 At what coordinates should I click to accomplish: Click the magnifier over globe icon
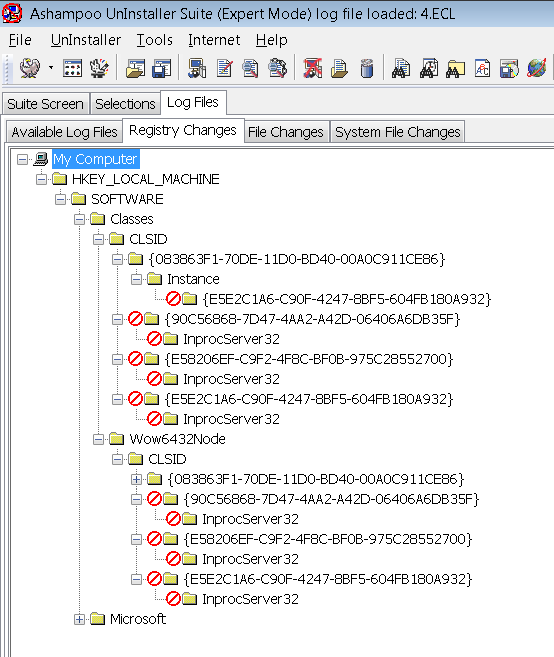(277, 68)
